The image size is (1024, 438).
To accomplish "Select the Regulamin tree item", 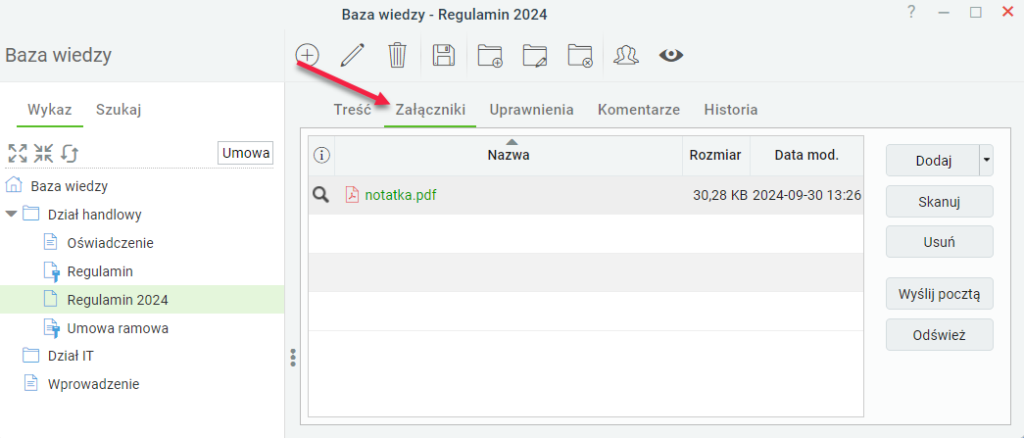I will click(100, 271).
